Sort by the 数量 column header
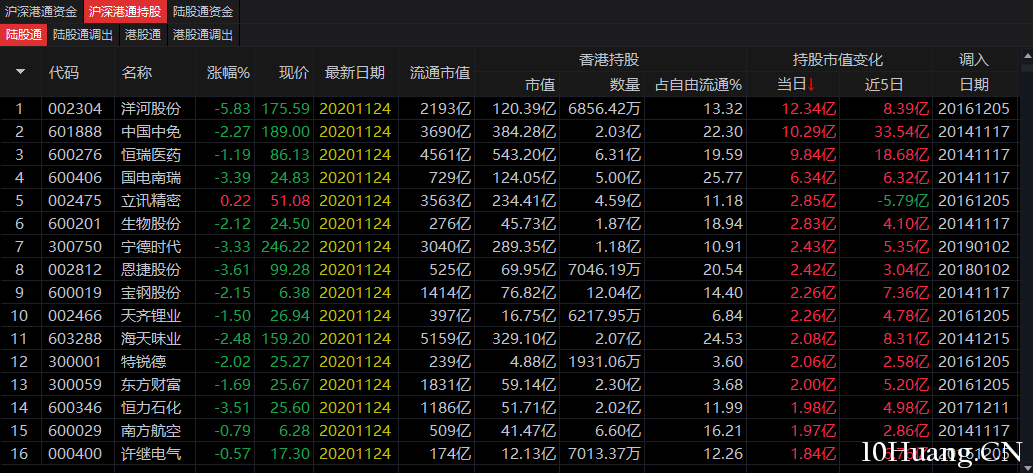1033x473 pixels. (x=625, y=84)
